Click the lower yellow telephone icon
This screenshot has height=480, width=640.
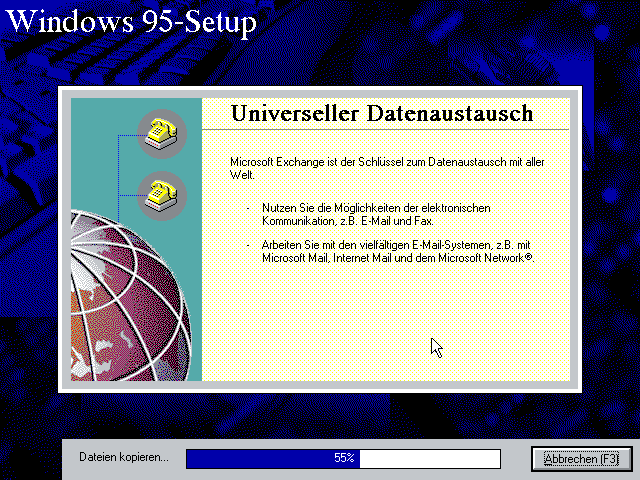pyautogui.click(x=162, y=196)
